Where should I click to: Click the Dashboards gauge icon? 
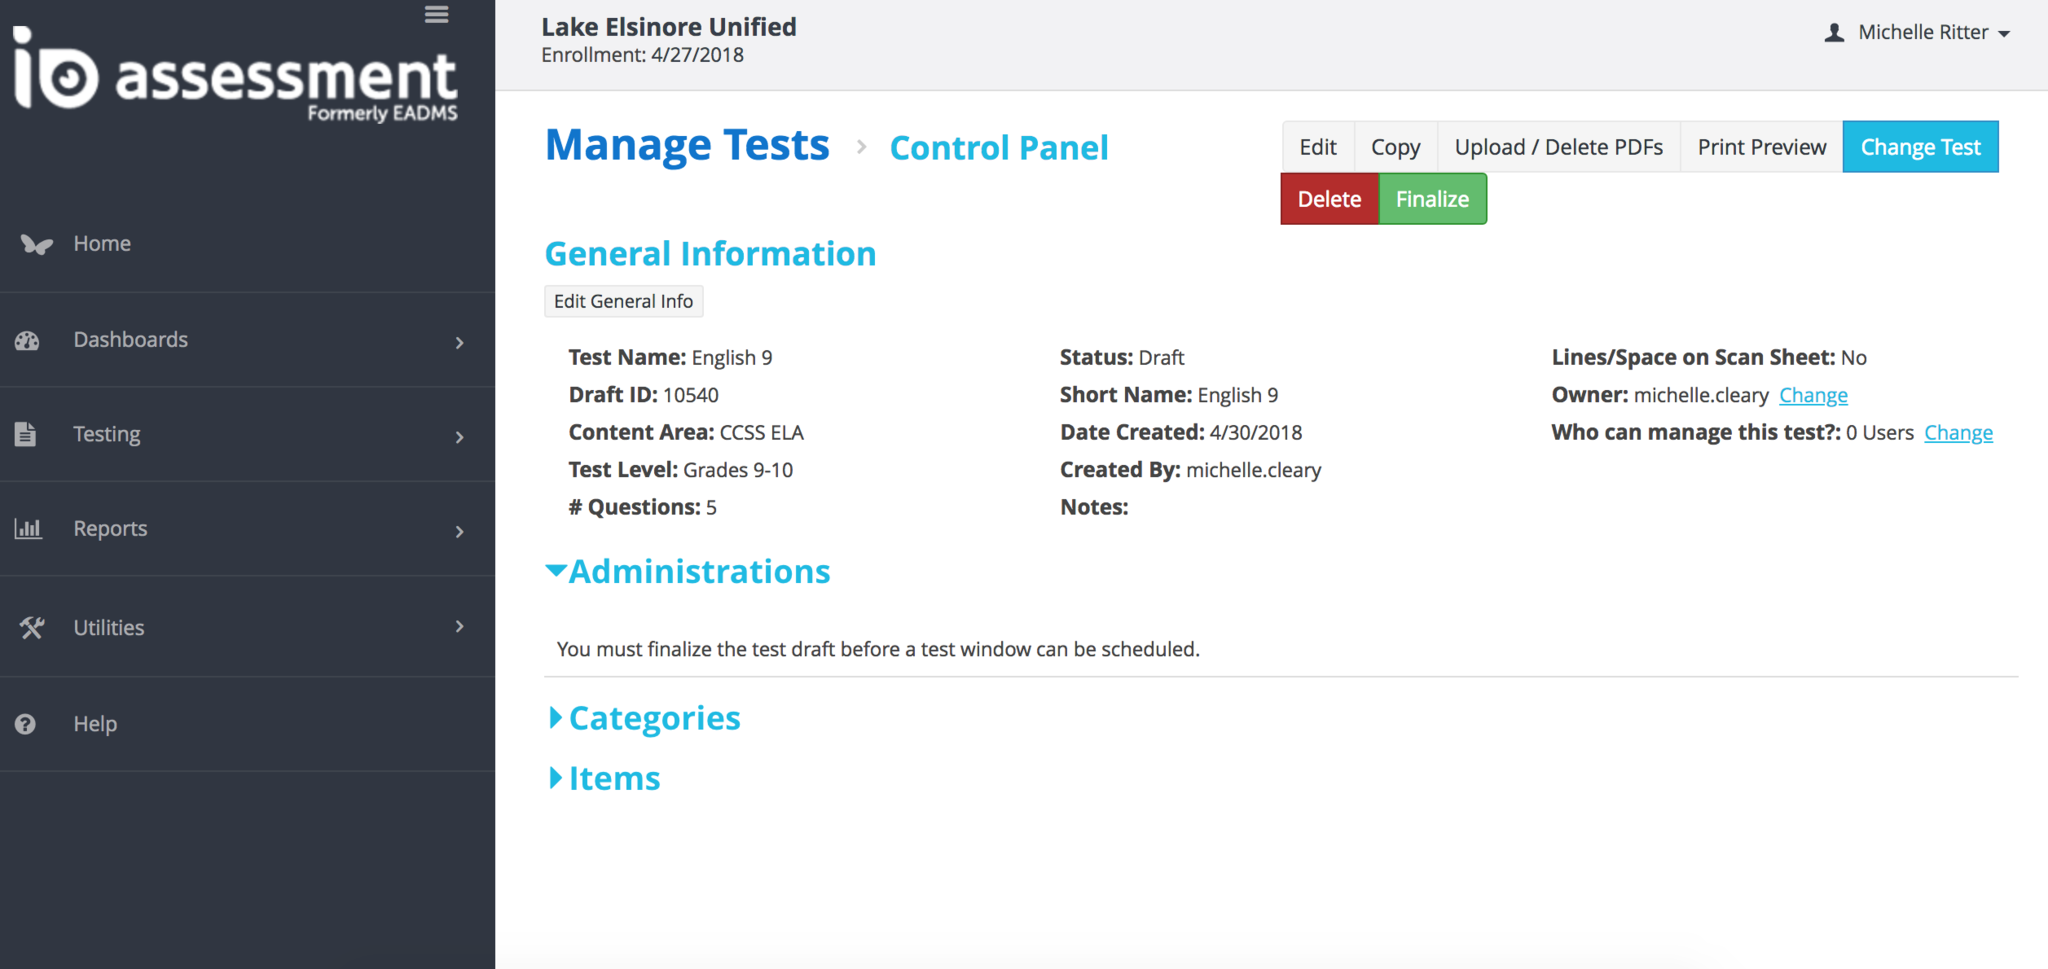(x=27, y=341)
